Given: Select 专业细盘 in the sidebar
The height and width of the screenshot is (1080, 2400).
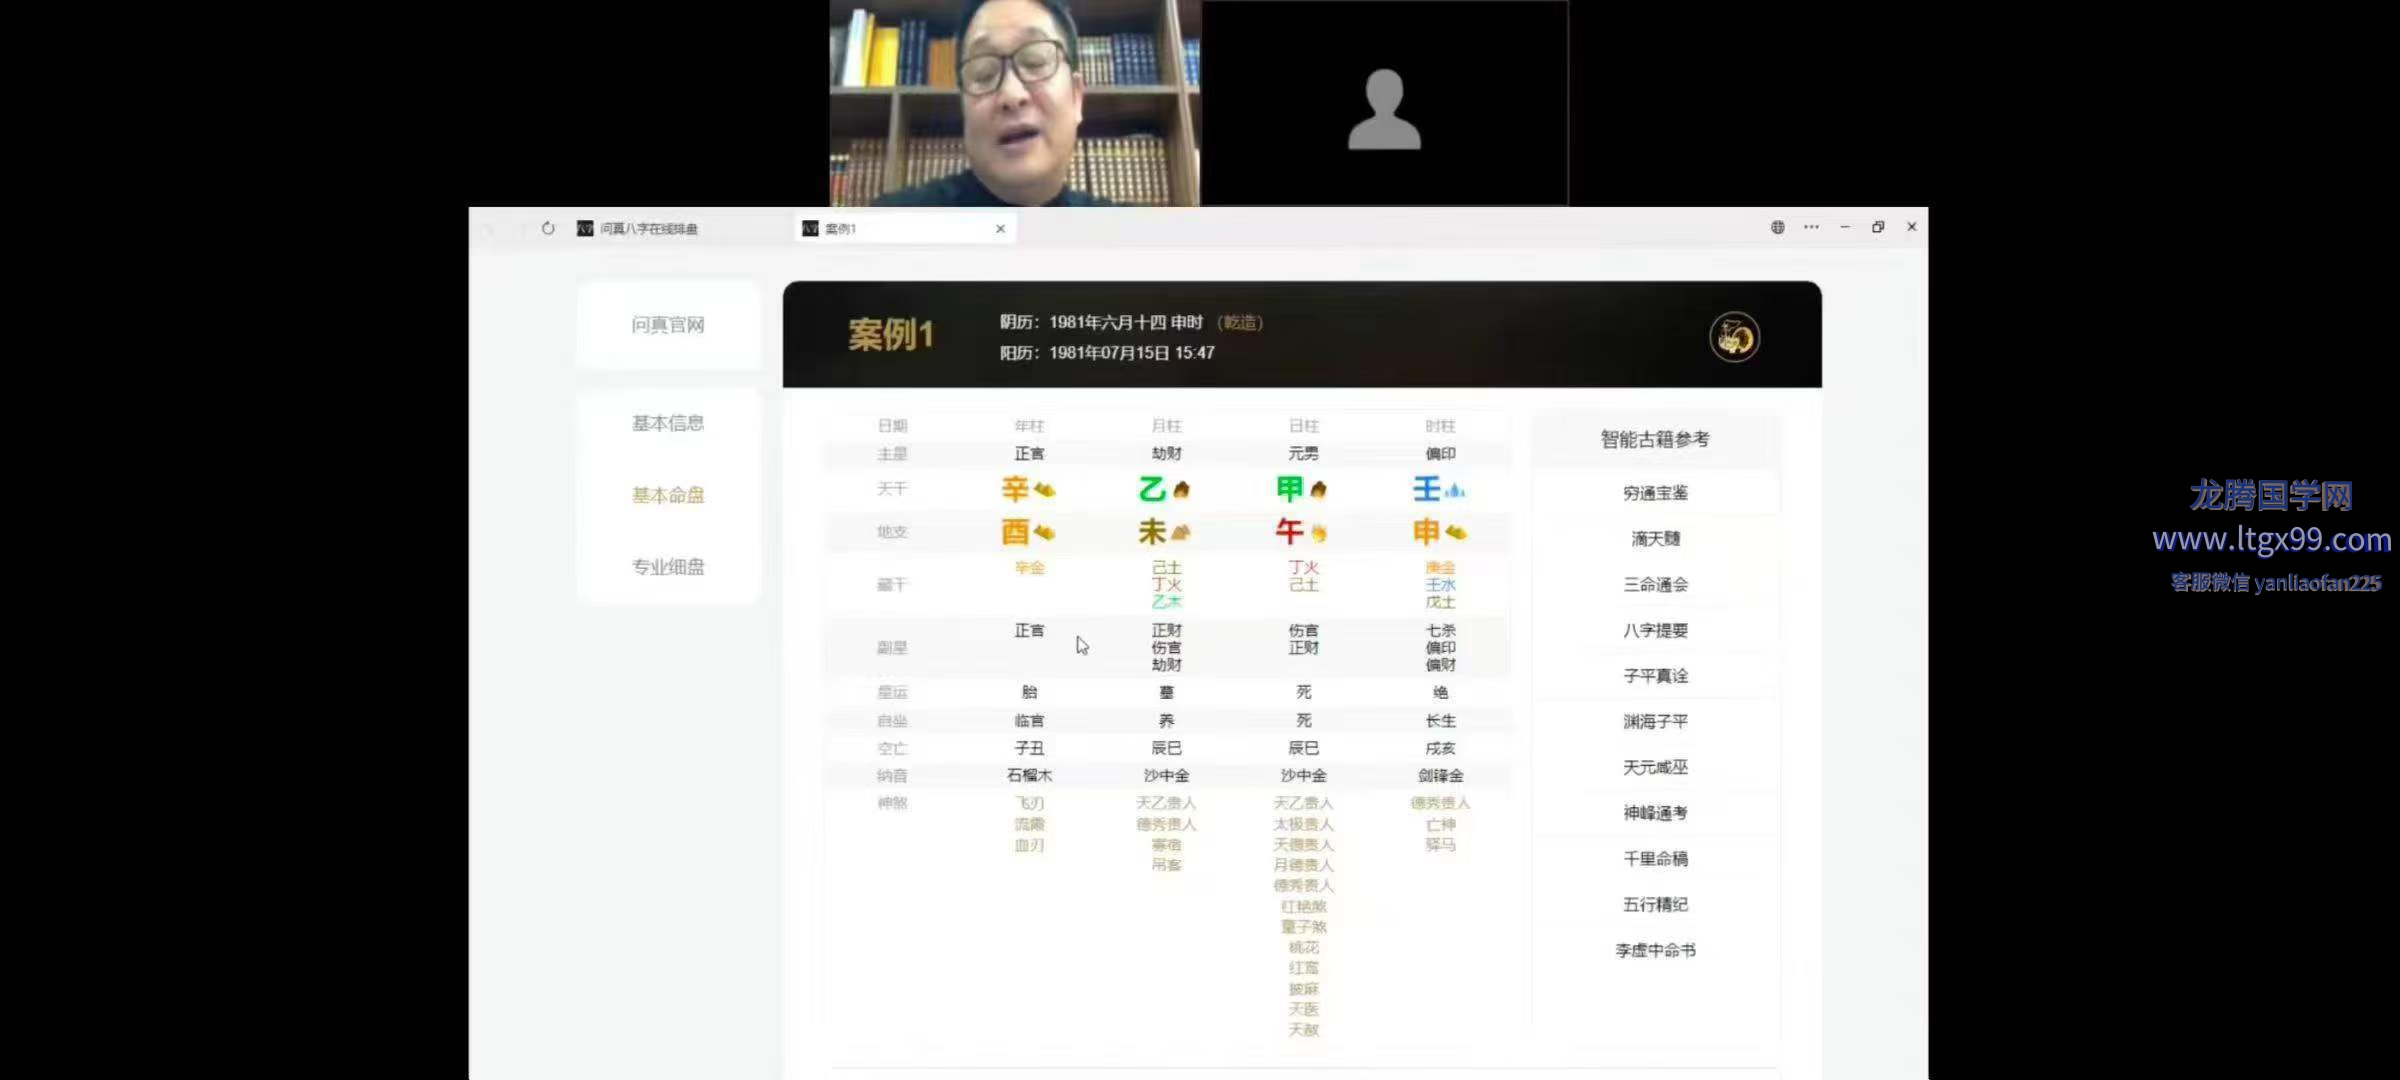Looking at the screenshot, I should [668, 567].
